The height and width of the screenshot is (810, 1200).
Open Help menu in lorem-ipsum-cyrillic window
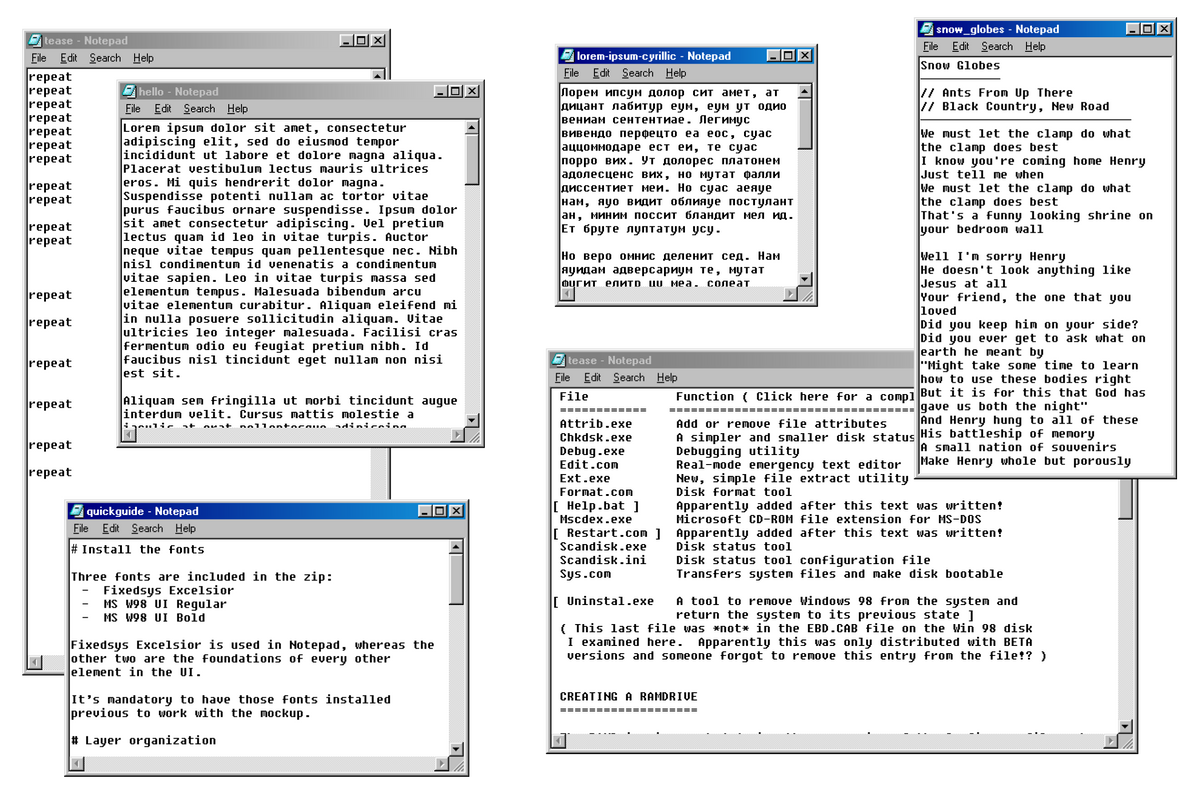pos(676,73)
